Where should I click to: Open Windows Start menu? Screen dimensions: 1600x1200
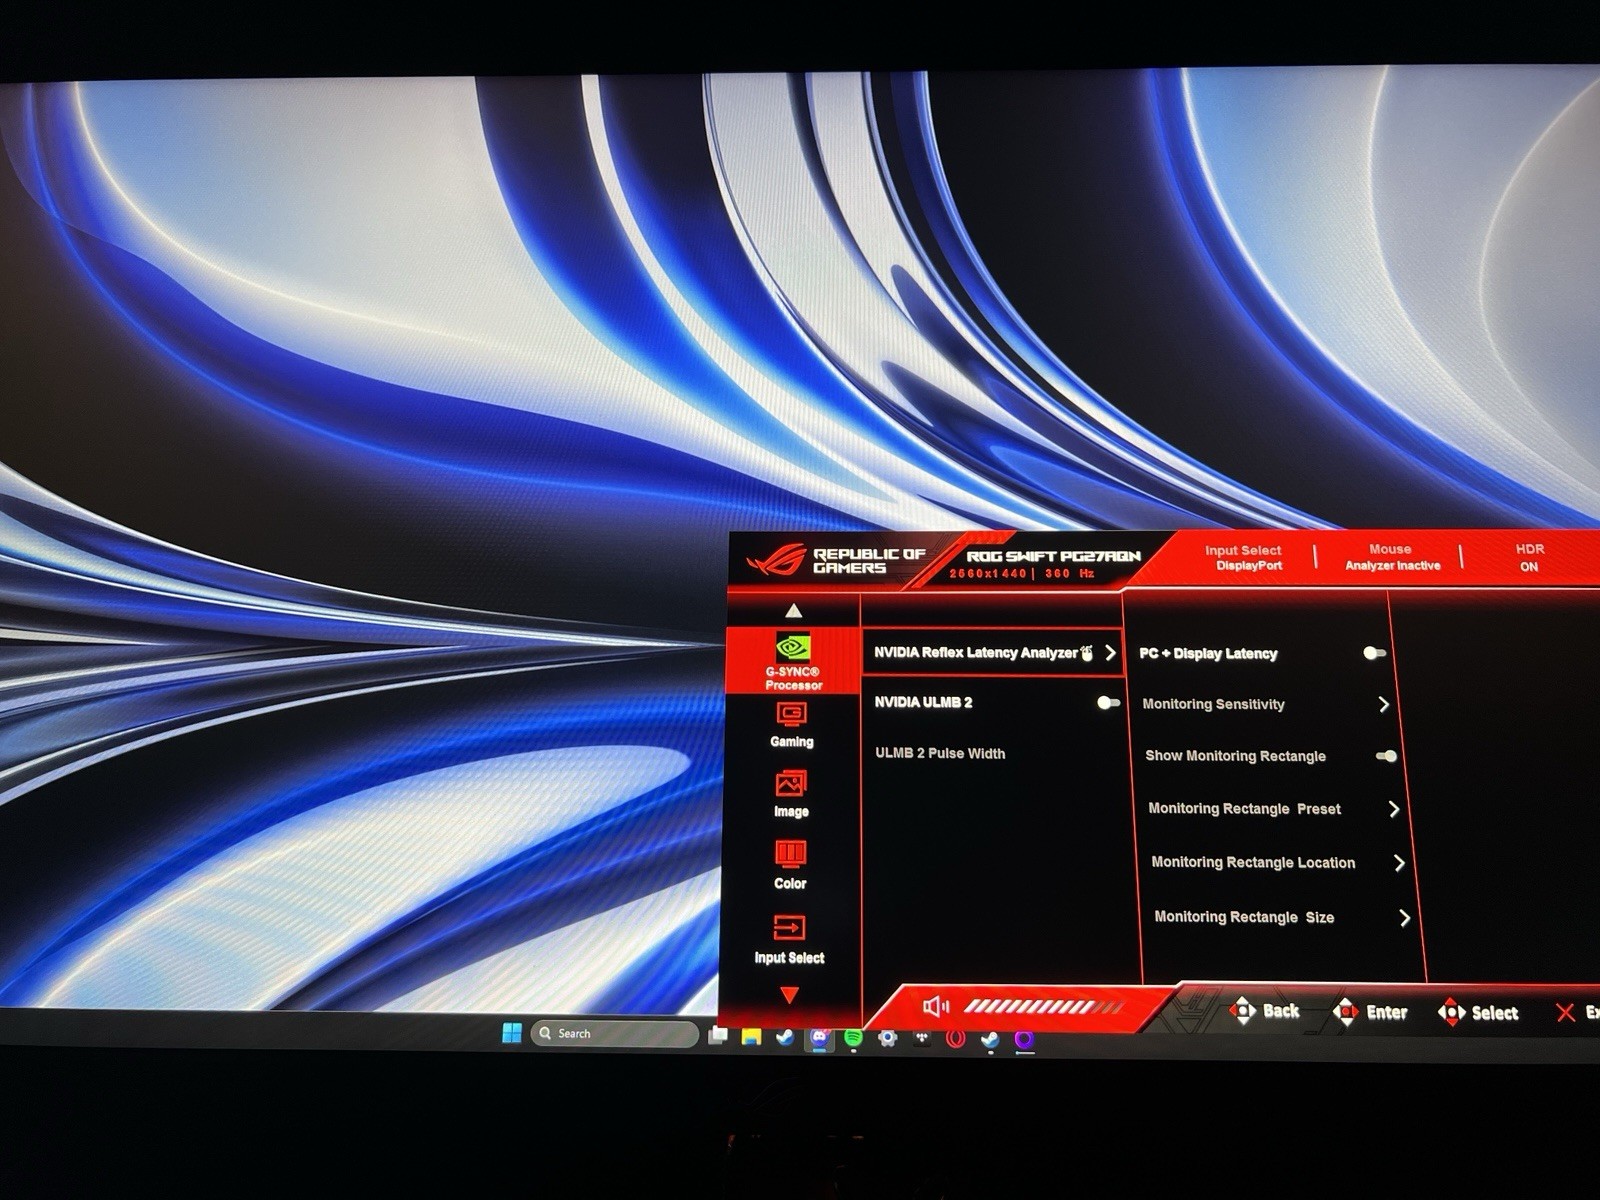(x=512, y=1033)
